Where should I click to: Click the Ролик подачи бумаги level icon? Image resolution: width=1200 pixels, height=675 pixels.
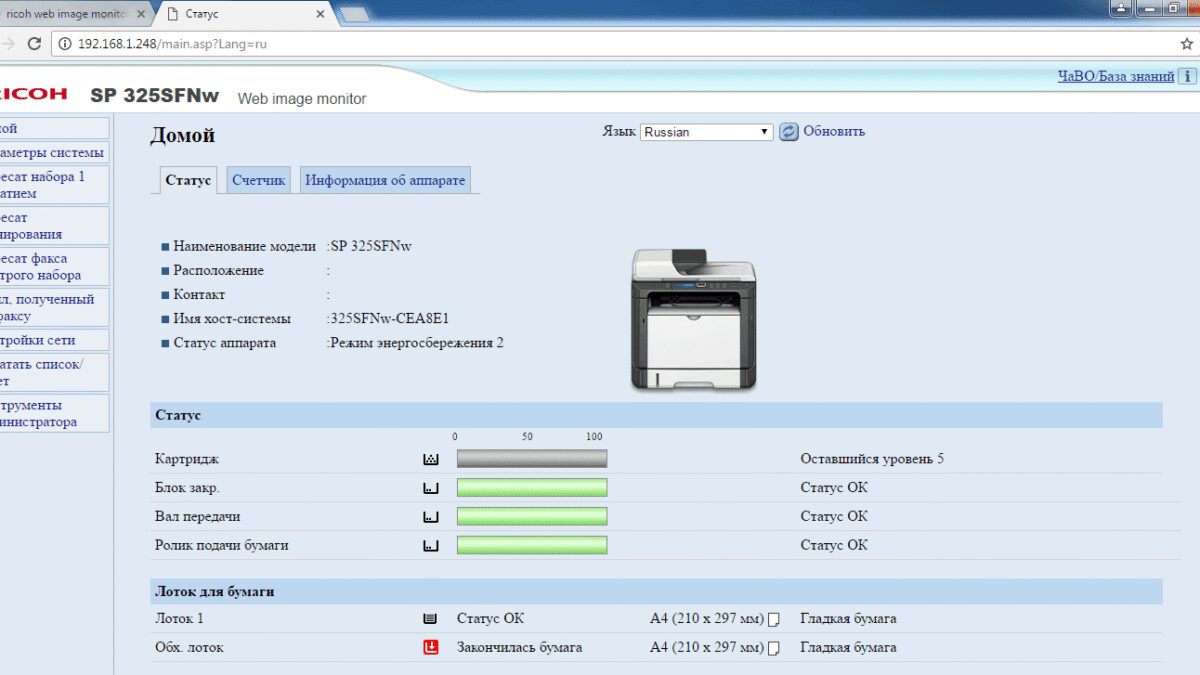tap(431, 546)
